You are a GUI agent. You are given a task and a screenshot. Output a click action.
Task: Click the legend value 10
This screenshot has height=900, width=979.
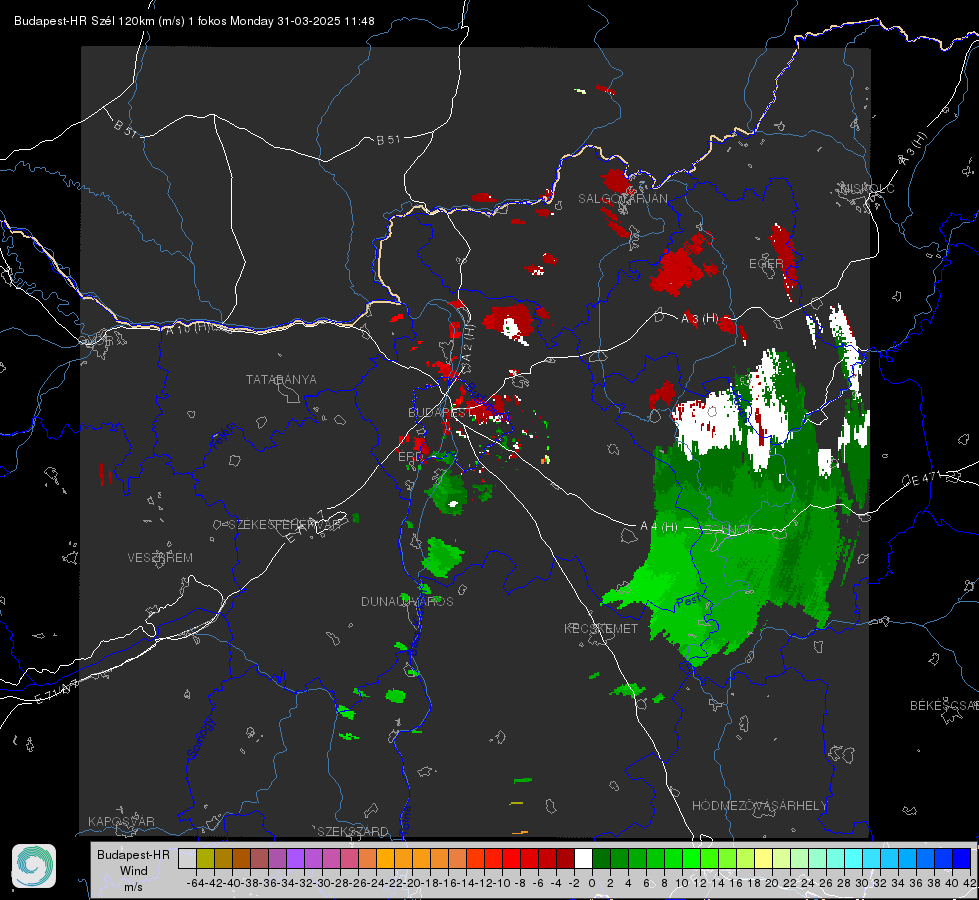click(682, 883)
